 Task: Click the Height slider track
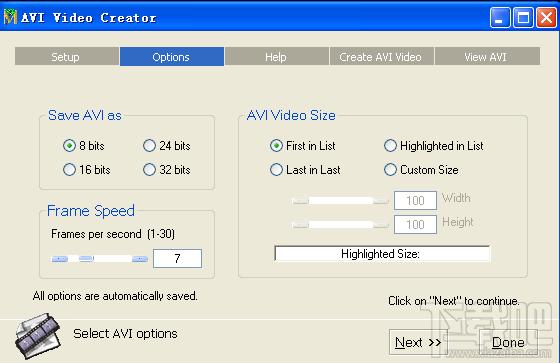pyautogui.click(x=340, y=225)
